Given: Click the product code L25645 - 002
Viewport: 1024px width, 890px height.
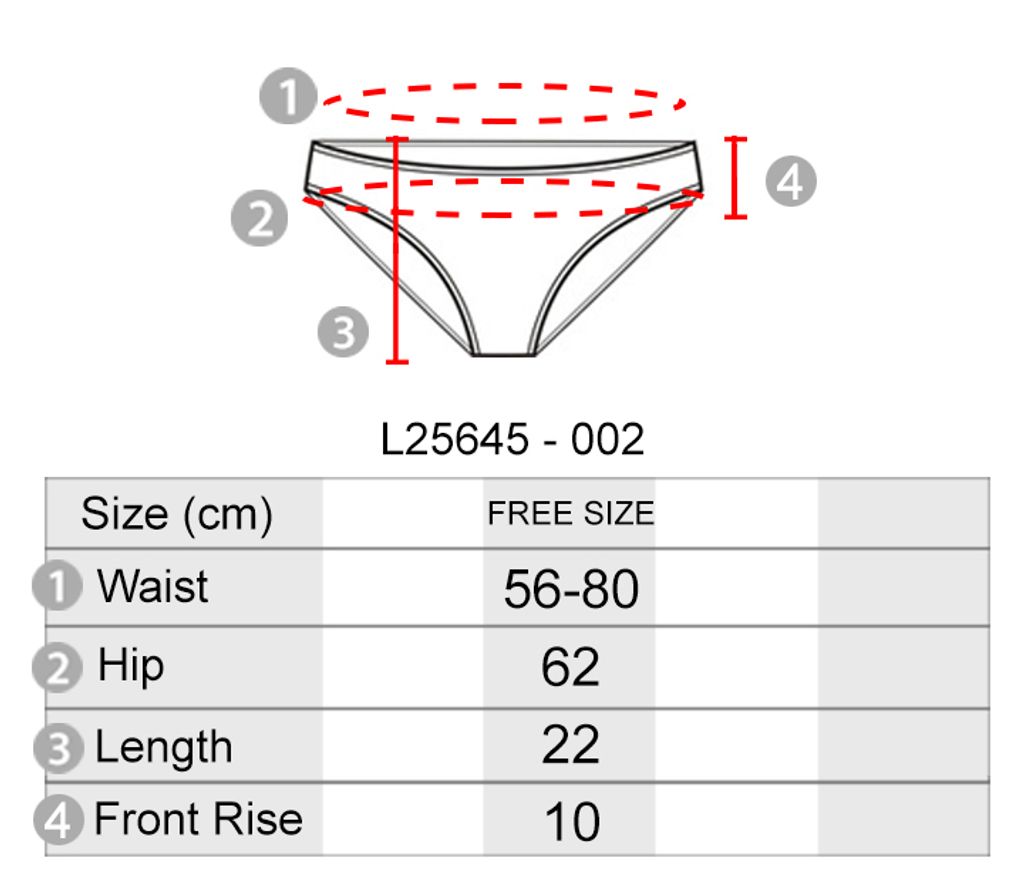Looking at the screenshot, I should (x=512, y=440).
